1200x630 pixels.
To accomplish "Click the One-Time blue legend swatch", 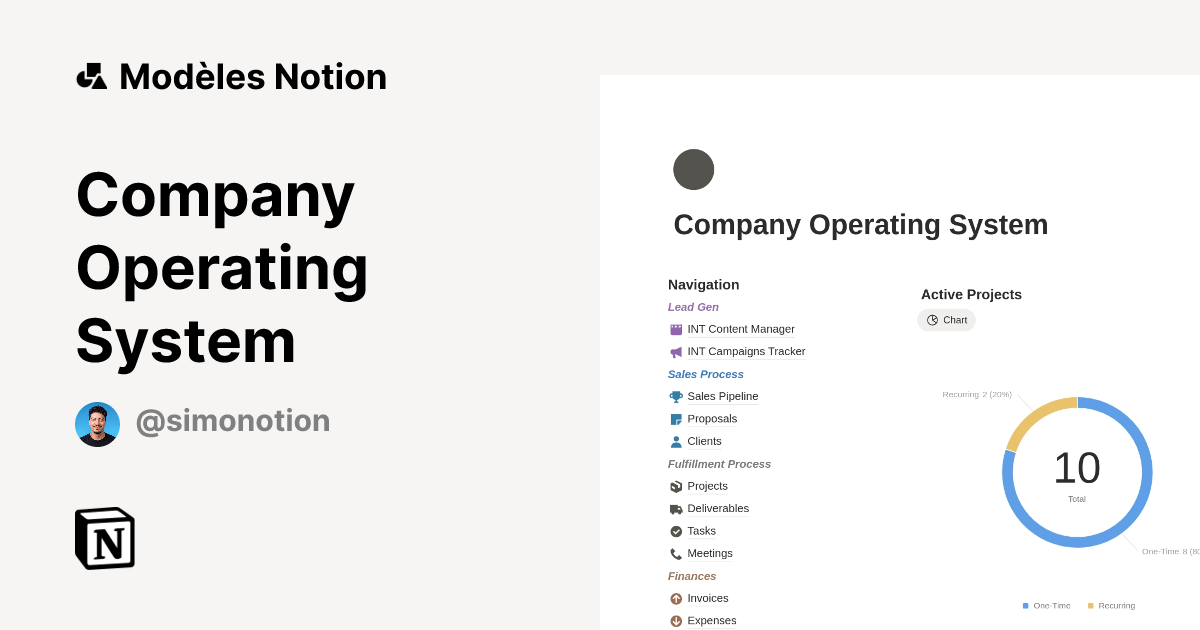I will coord(1025,606).
